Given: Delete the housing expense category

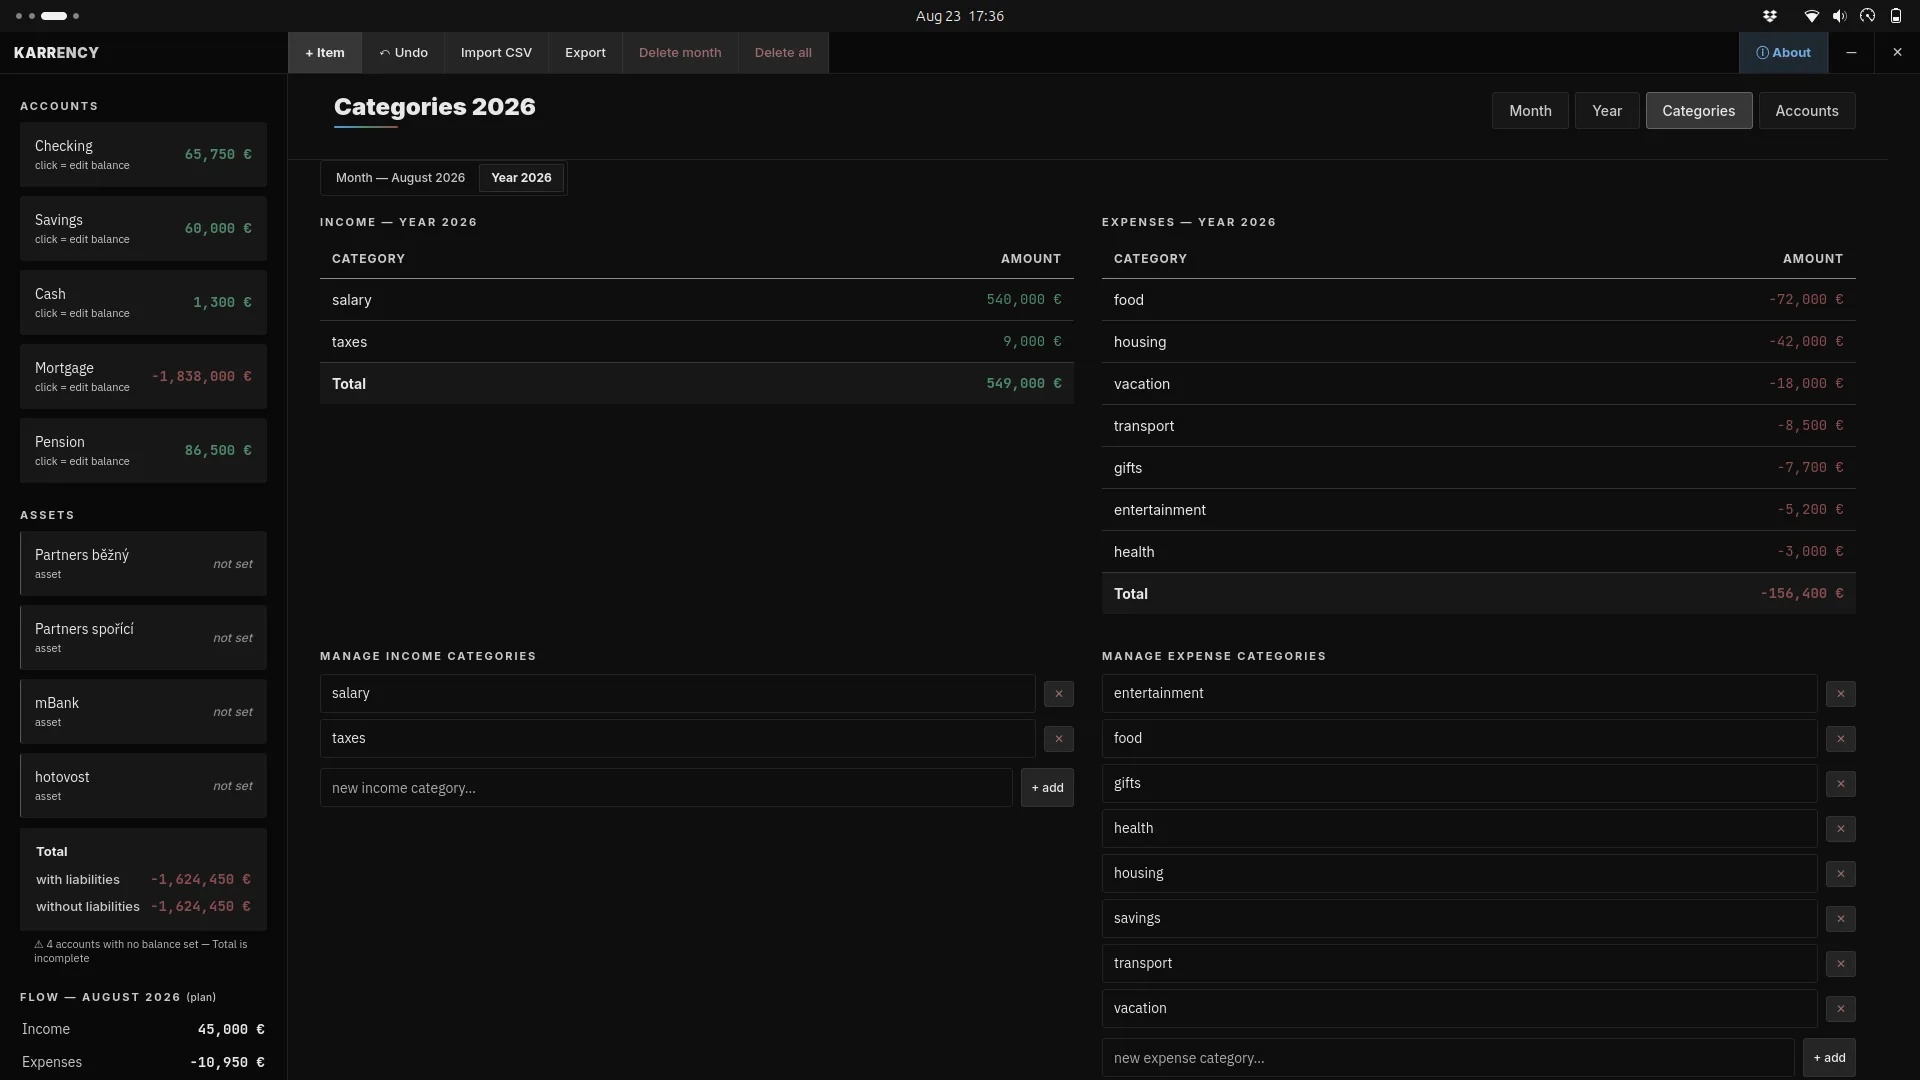Looking at the screenshot, I should click(1840, 874).
